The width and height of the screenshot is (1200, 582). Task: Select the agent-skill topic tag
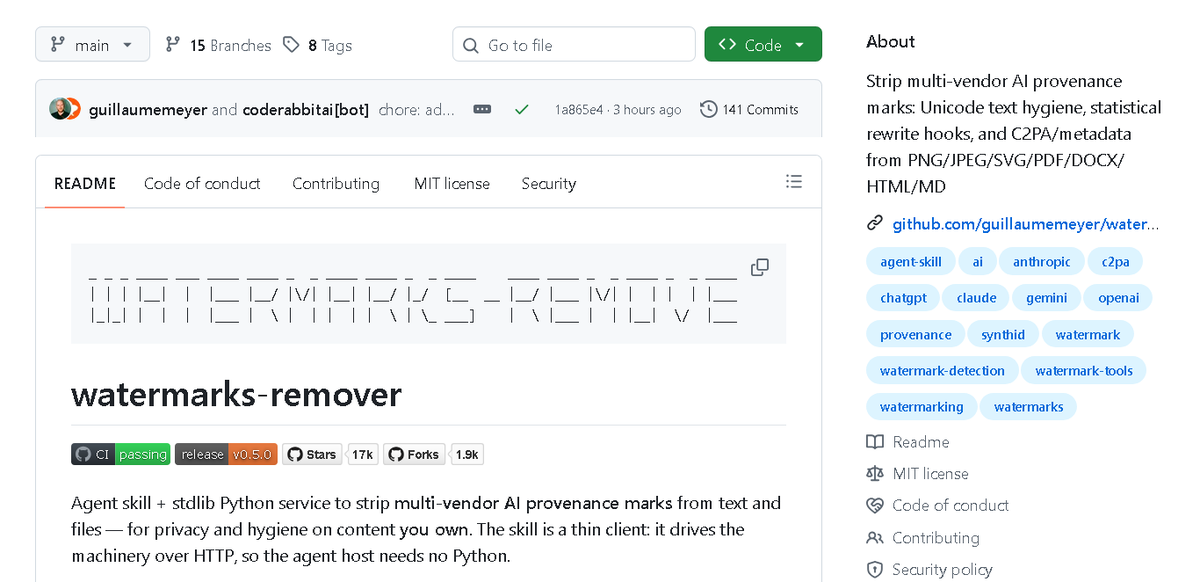tap(911, 262)
